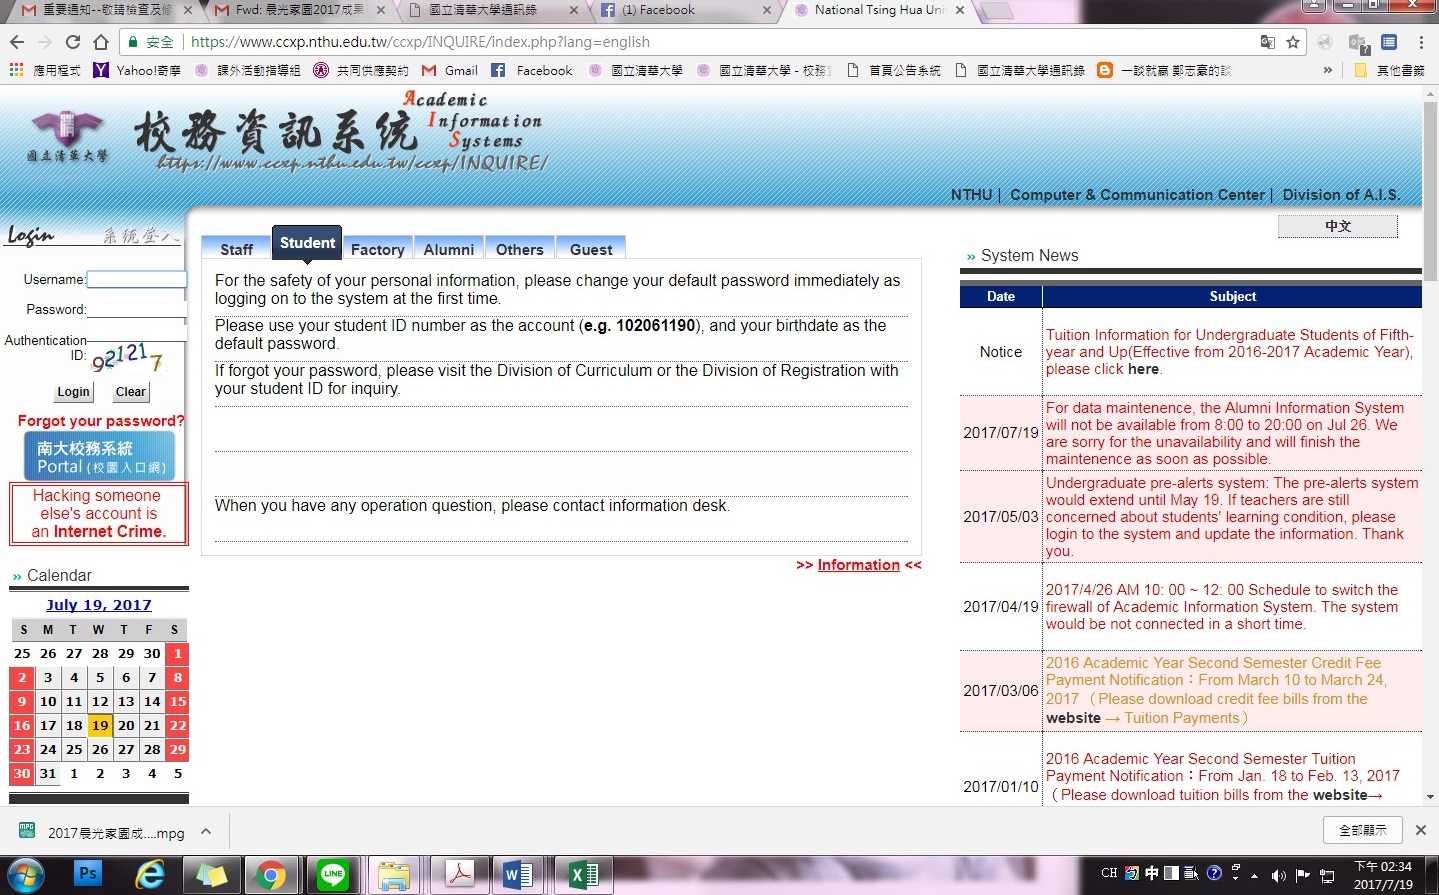The image size is (1439, 895).
Task: Select the Others tab
Action: coord(520,249)
